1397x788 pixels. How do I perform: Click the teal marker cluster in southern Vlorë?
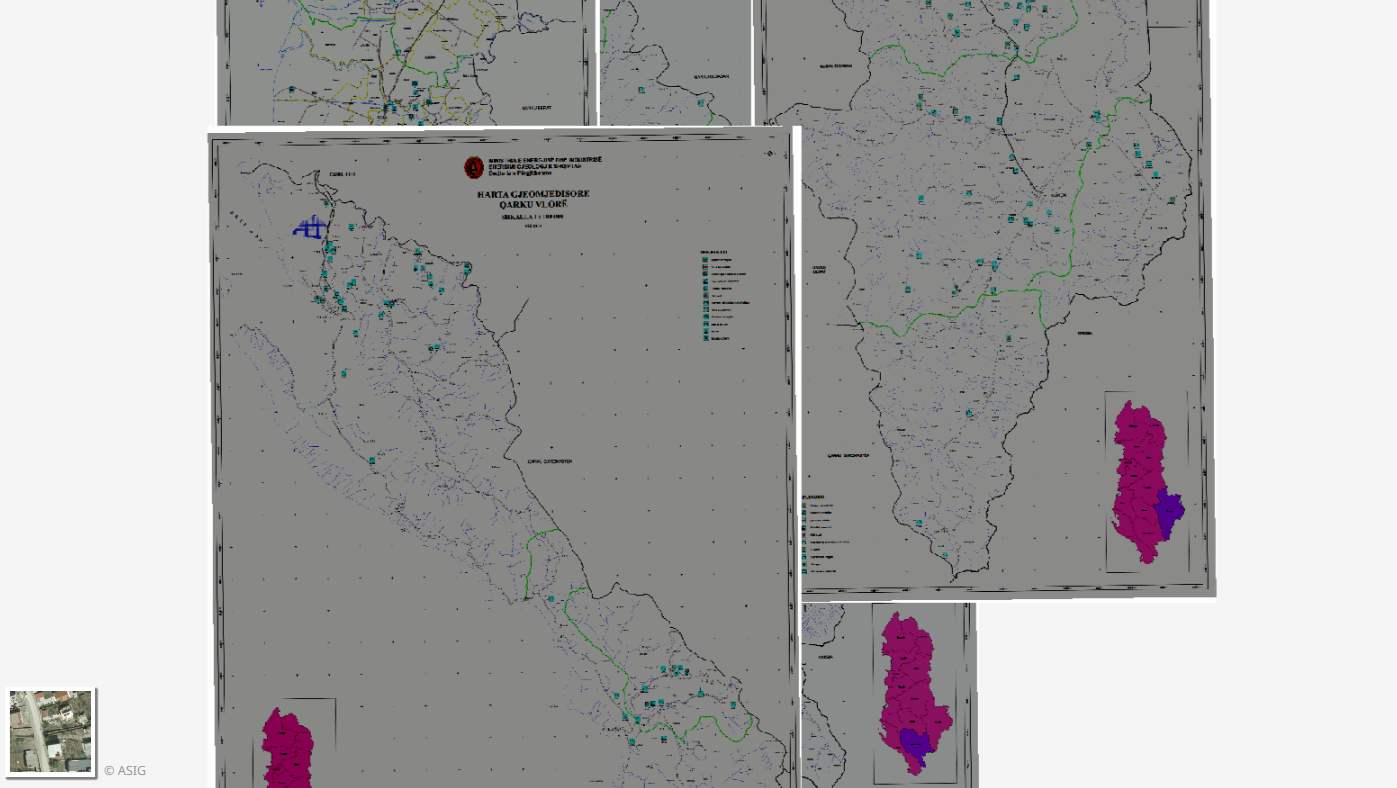click(x=674, y=671)
